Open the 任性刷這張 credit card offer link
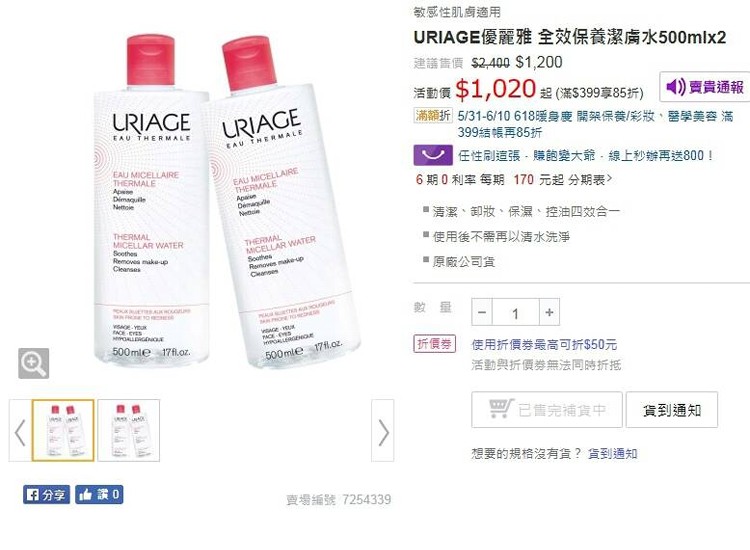The width and height of the screenshot is (750, 550). pos(585,155)
